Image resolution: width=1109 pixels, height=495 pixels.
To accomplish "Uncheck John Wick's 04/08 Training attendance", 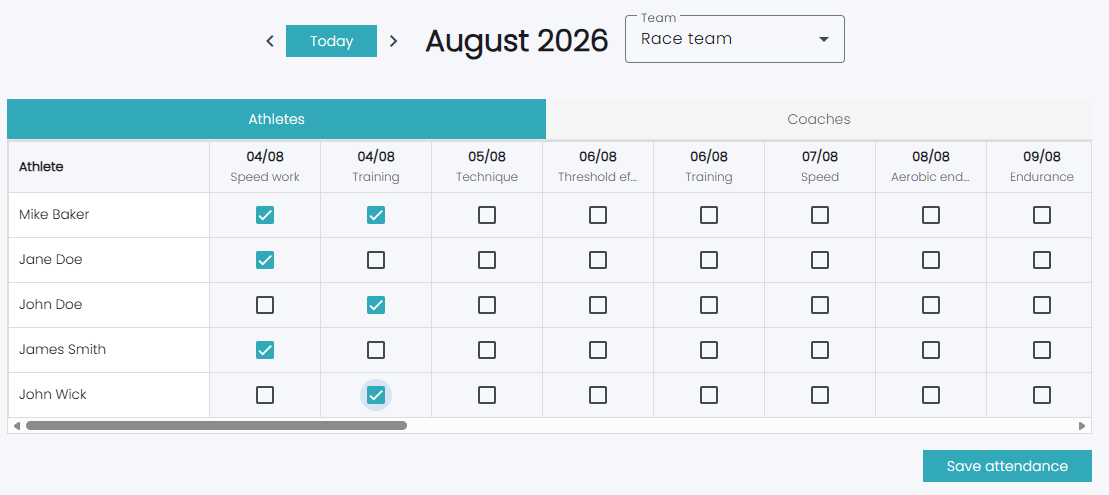I will (x=376, y=395).
